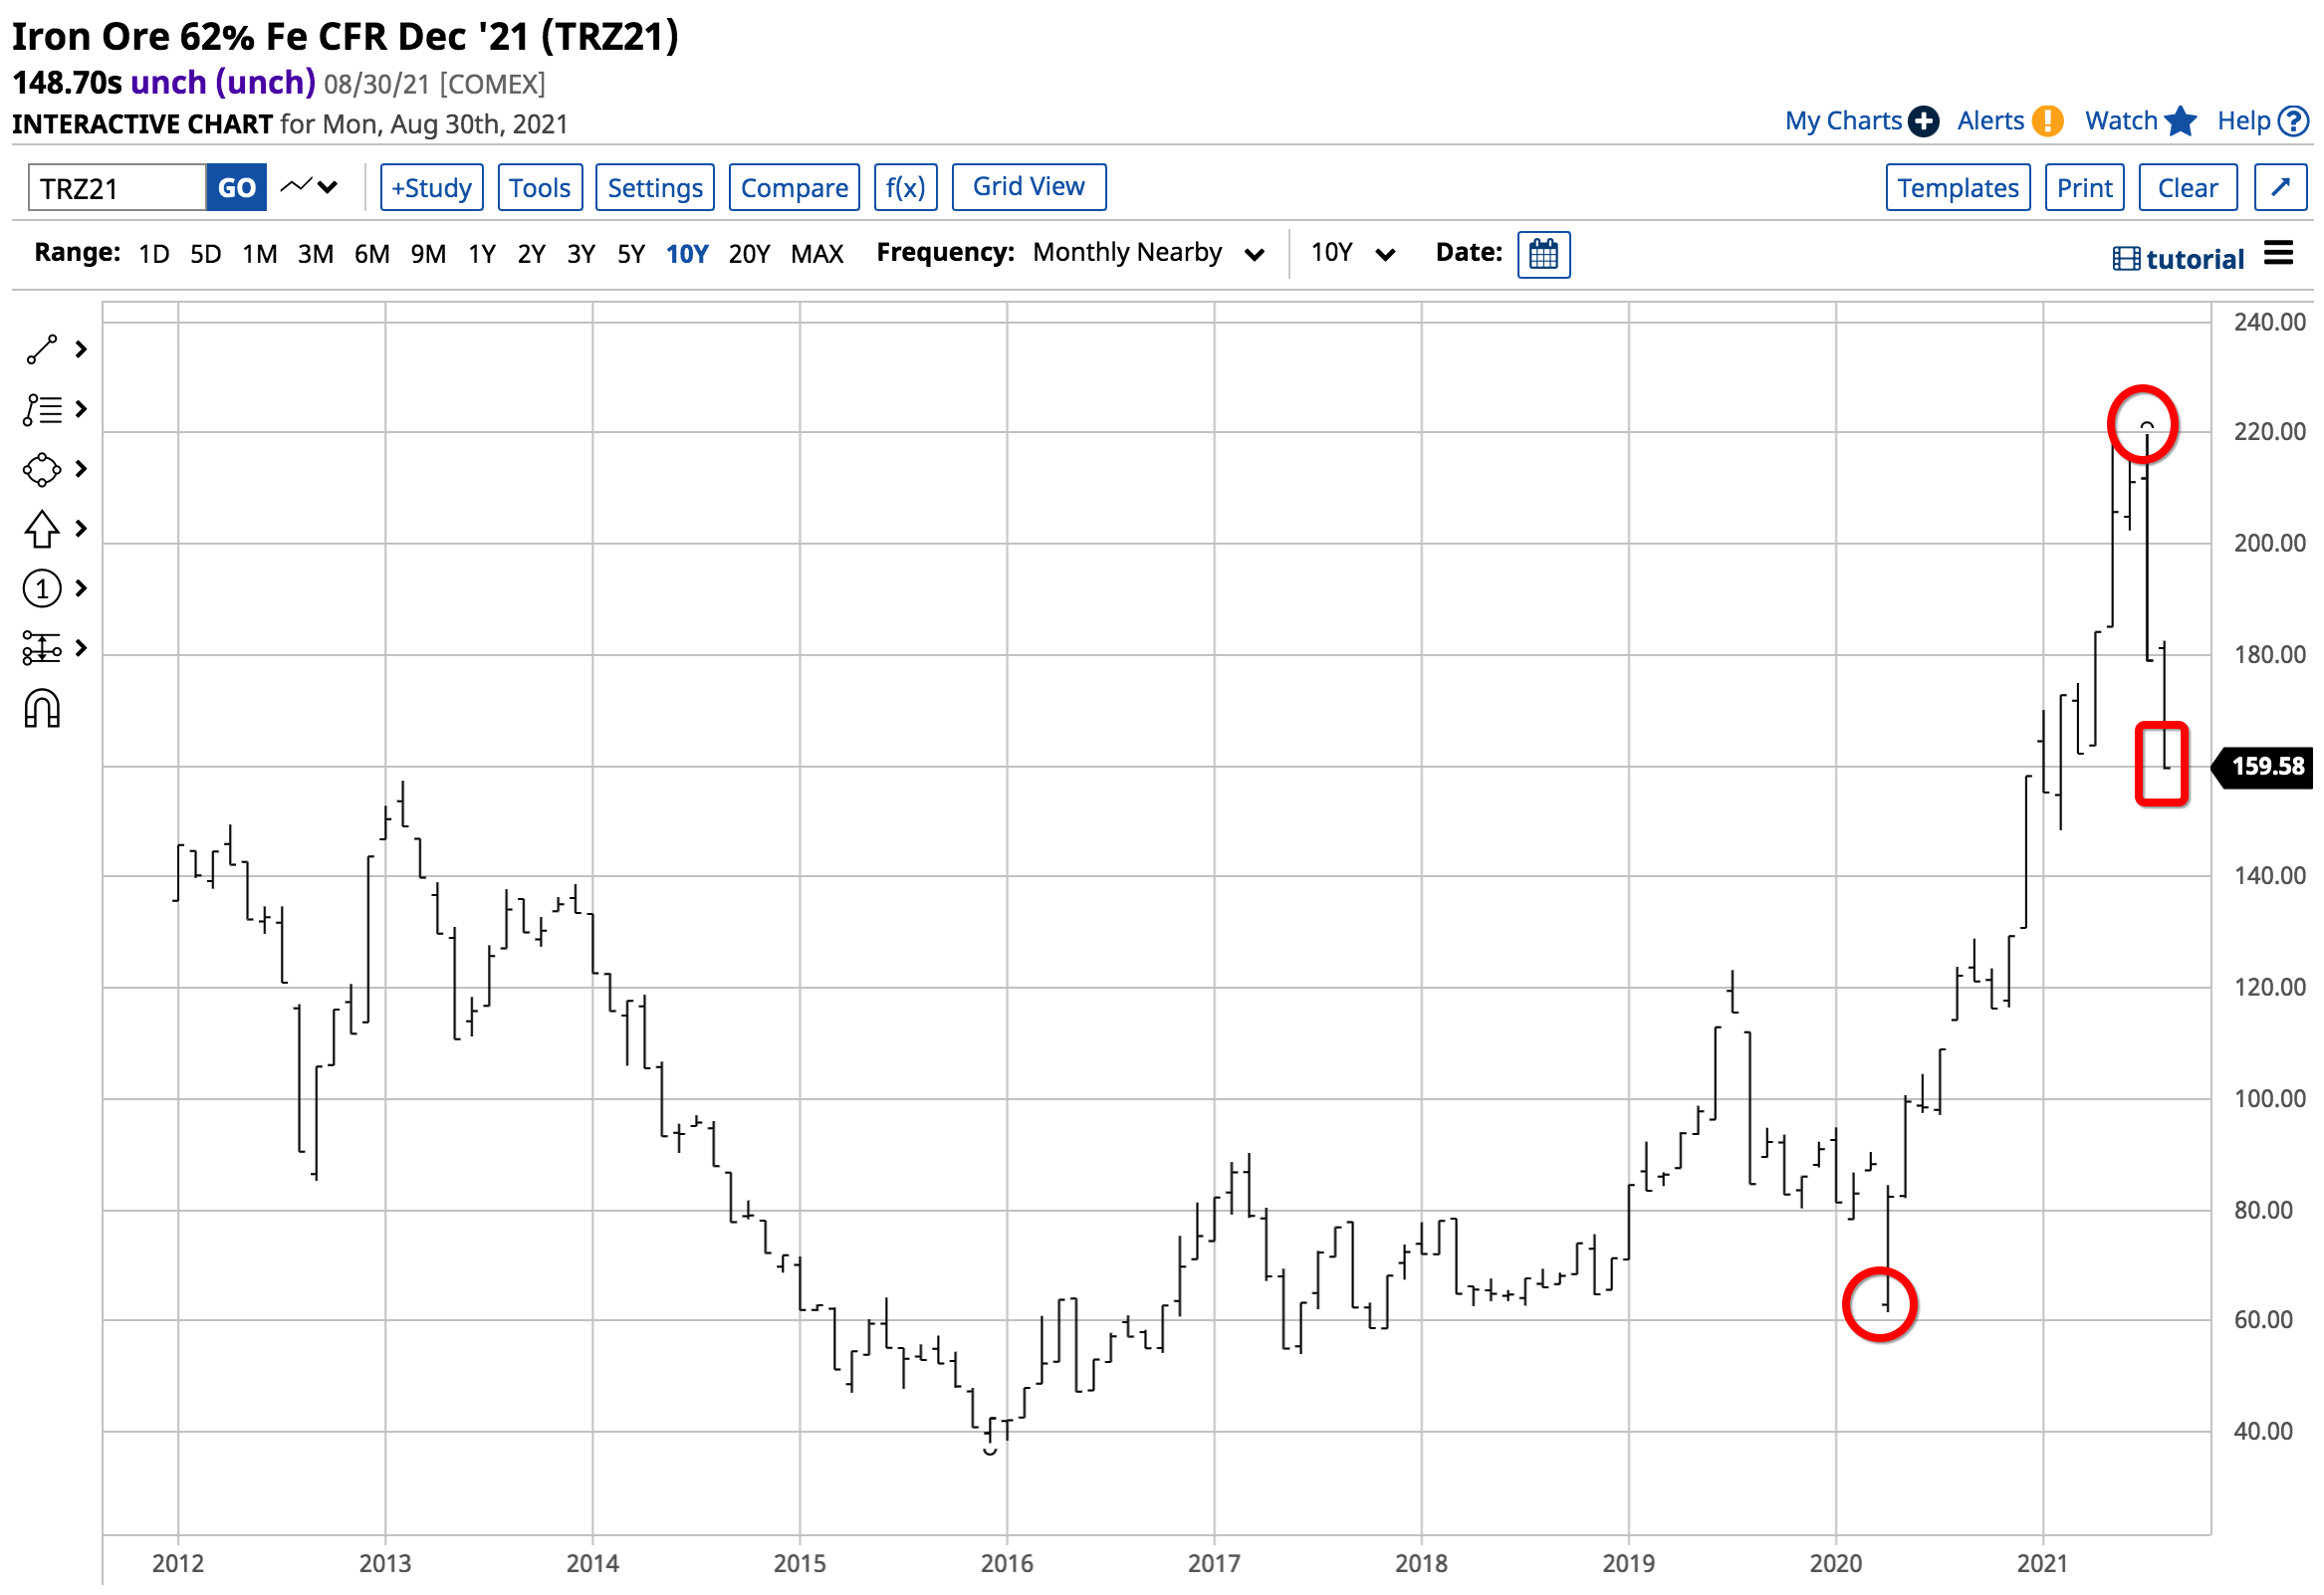Select the numbered label marker tool
The image size is (2324, 1595).
[x=42, y=590]
